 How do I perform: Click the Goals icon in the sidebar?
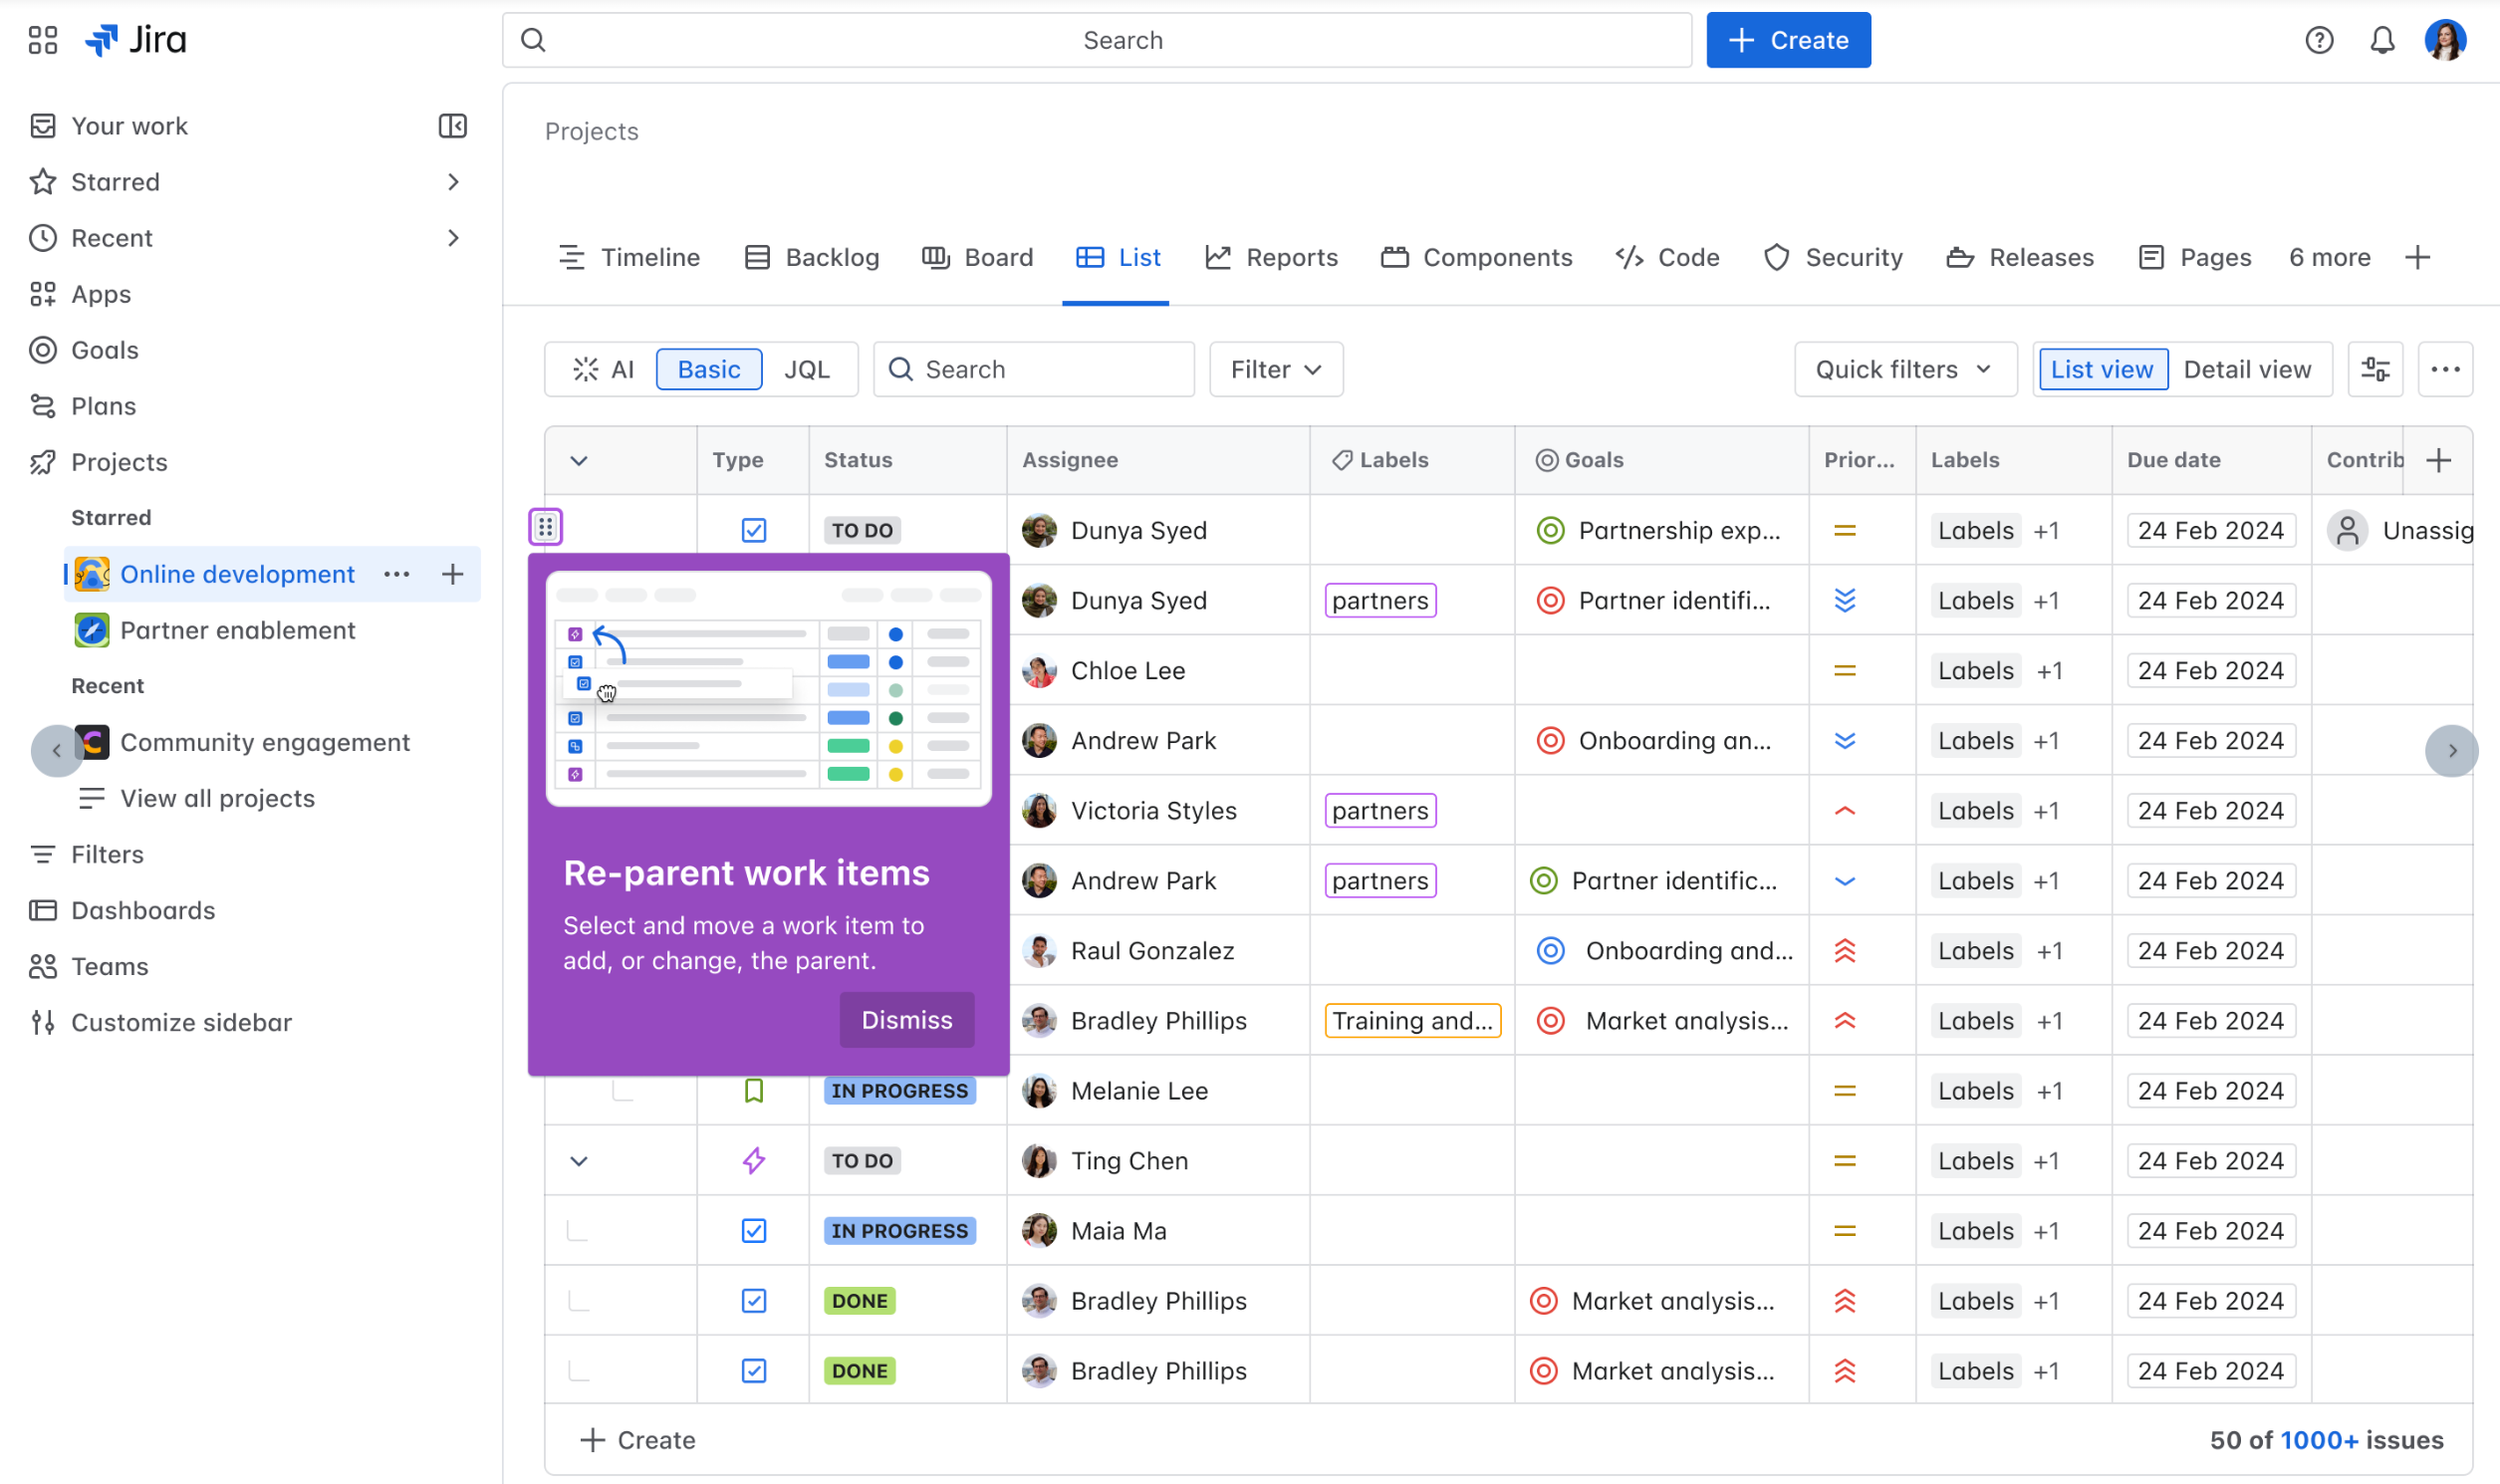[x=42, y=350]
